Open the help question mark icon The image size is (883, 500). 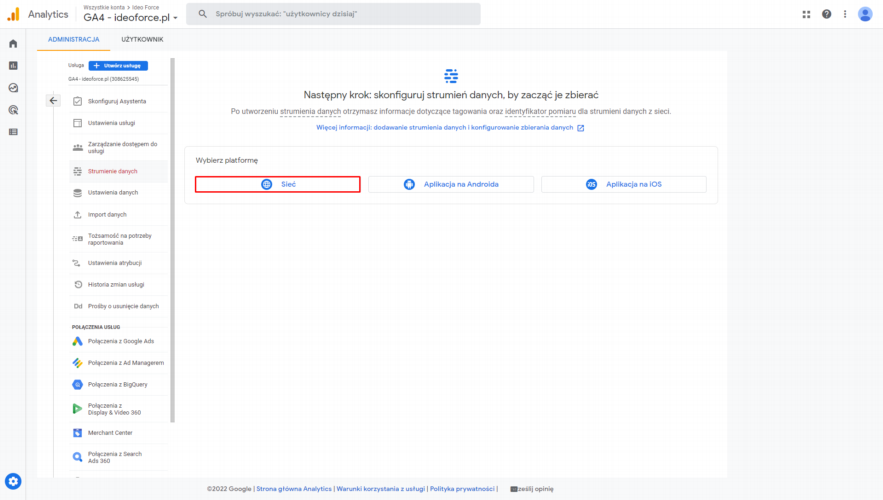(827, 14)
